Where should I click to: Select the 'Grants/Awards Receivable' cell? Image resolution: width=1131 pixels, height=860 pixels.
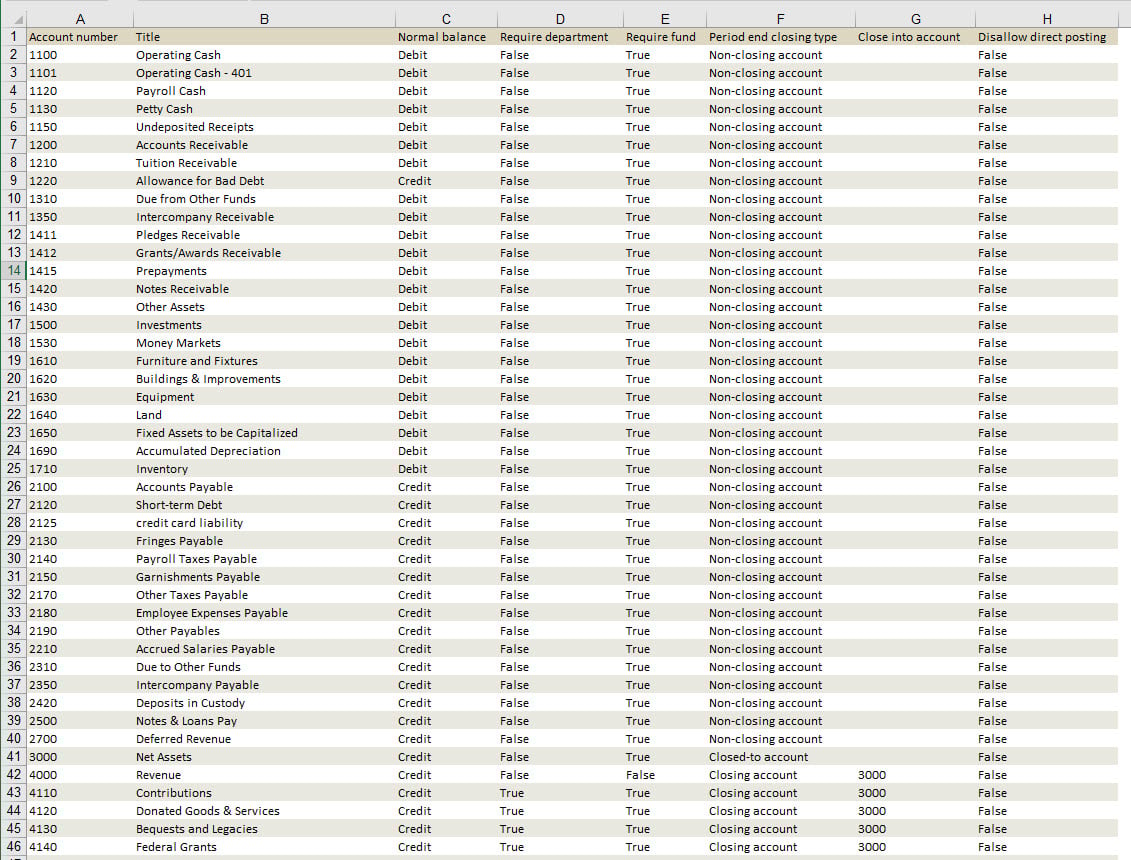tap(208, 253)
